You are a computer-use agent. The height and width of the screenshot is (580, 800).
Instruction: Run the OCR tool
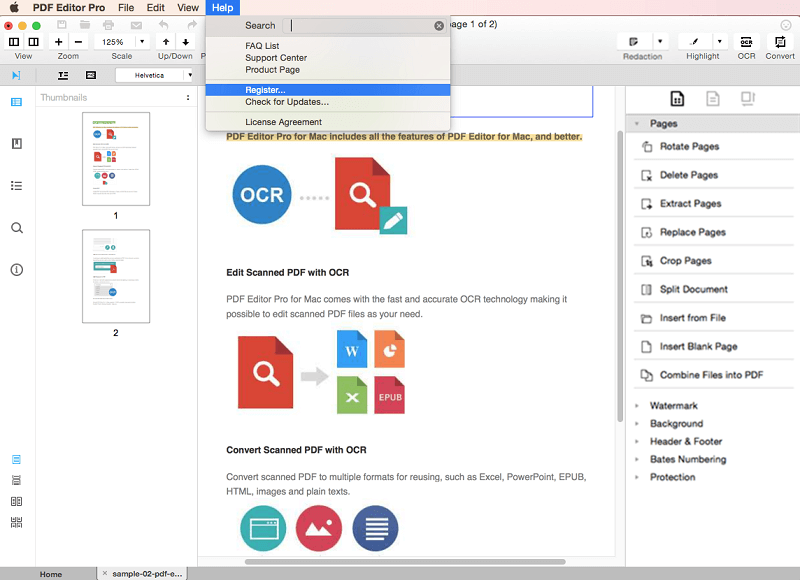[746, 42]
